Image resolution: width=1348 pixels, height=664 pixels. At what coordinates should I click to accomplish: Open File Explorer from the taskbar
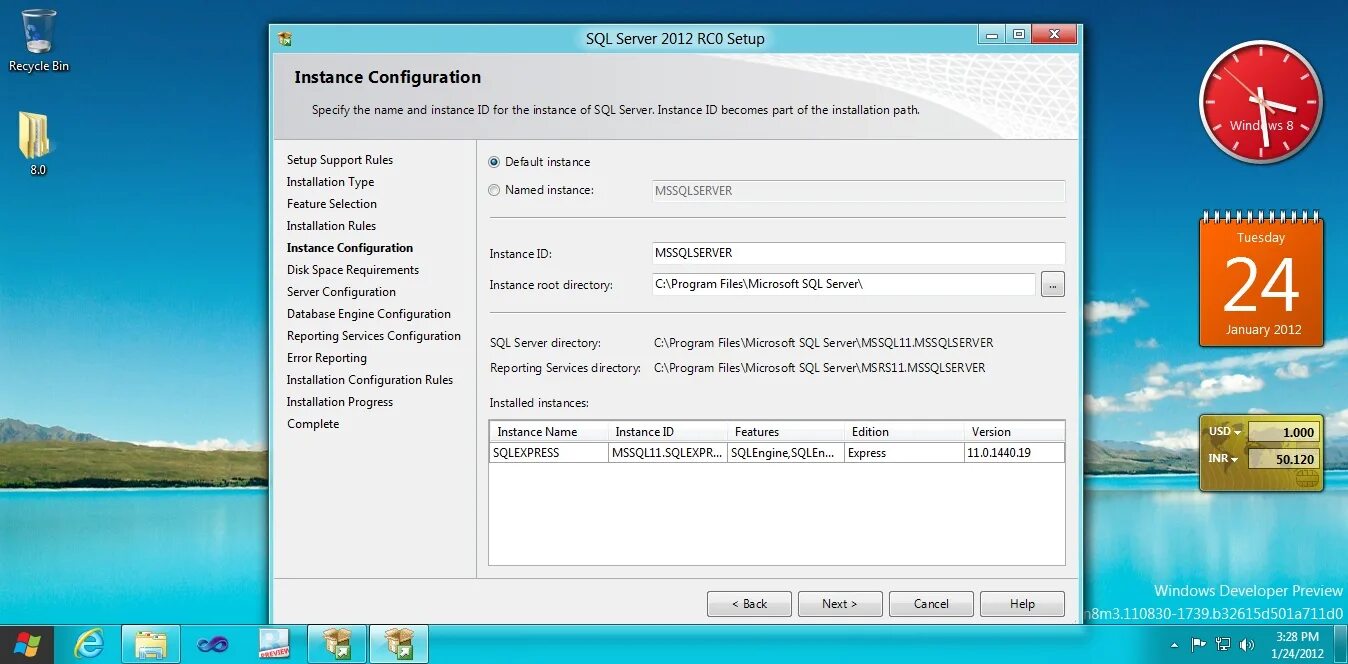tap(151, 644)
